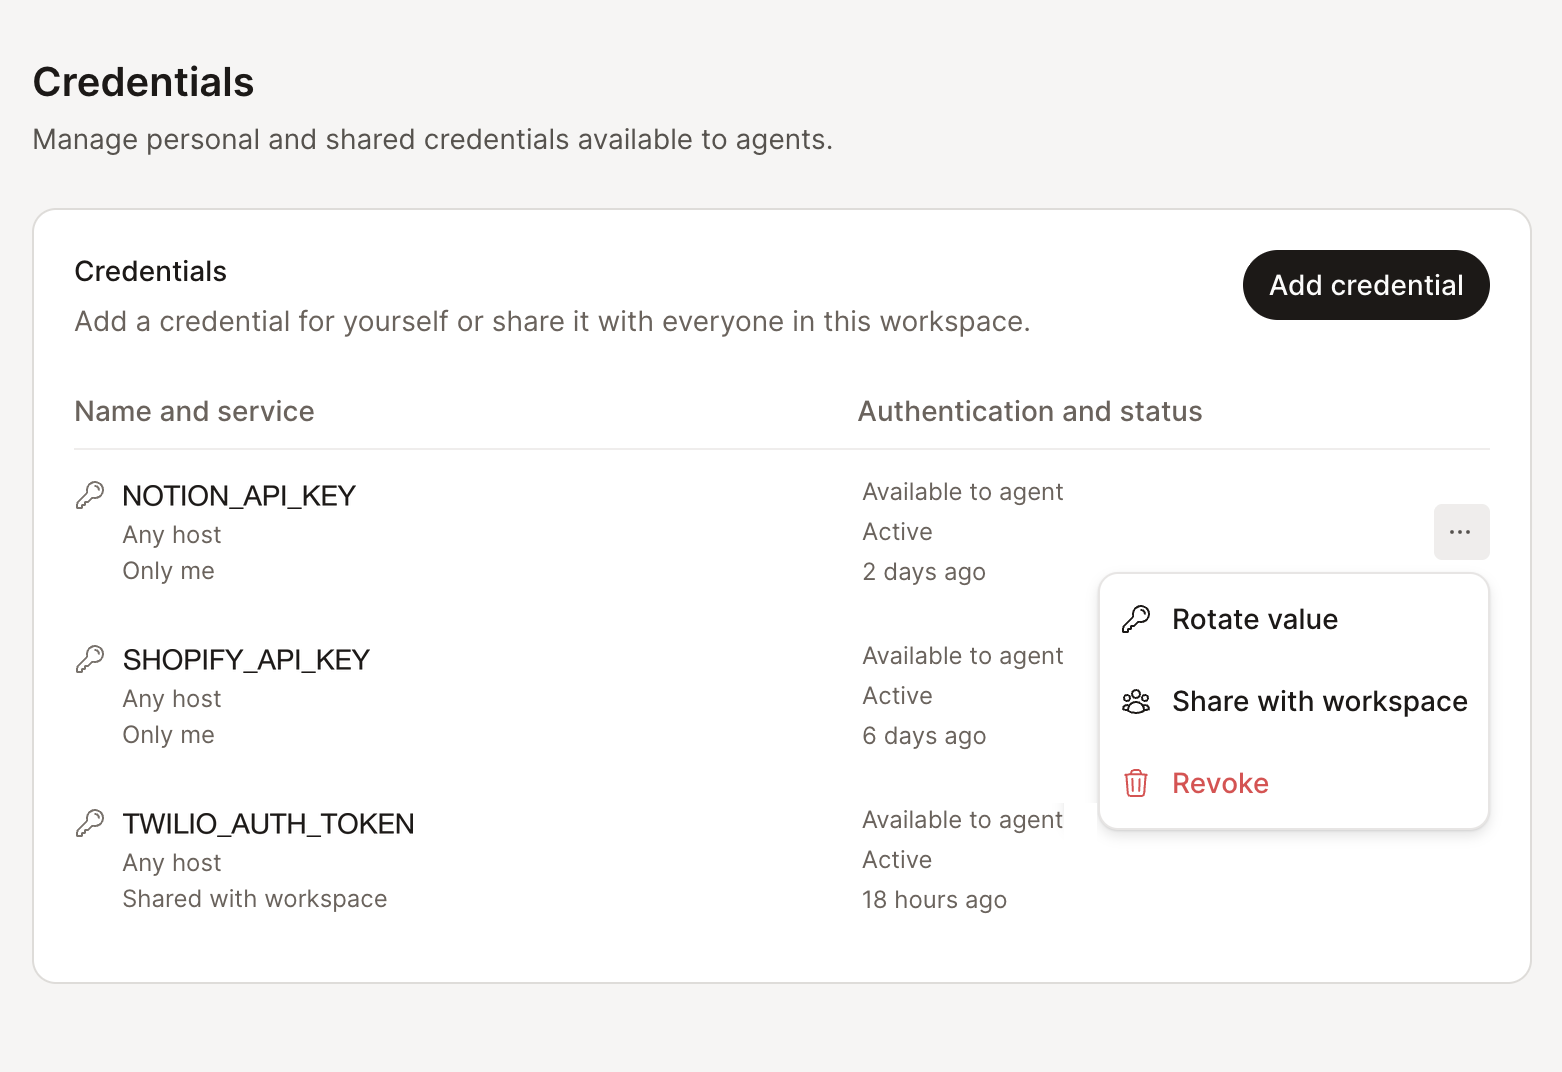This screenshot has width=1562, height=1072.
Task: Click 'Add a credential for yourself' helper text
Action: pyautogui.click(x=552, y=321)
